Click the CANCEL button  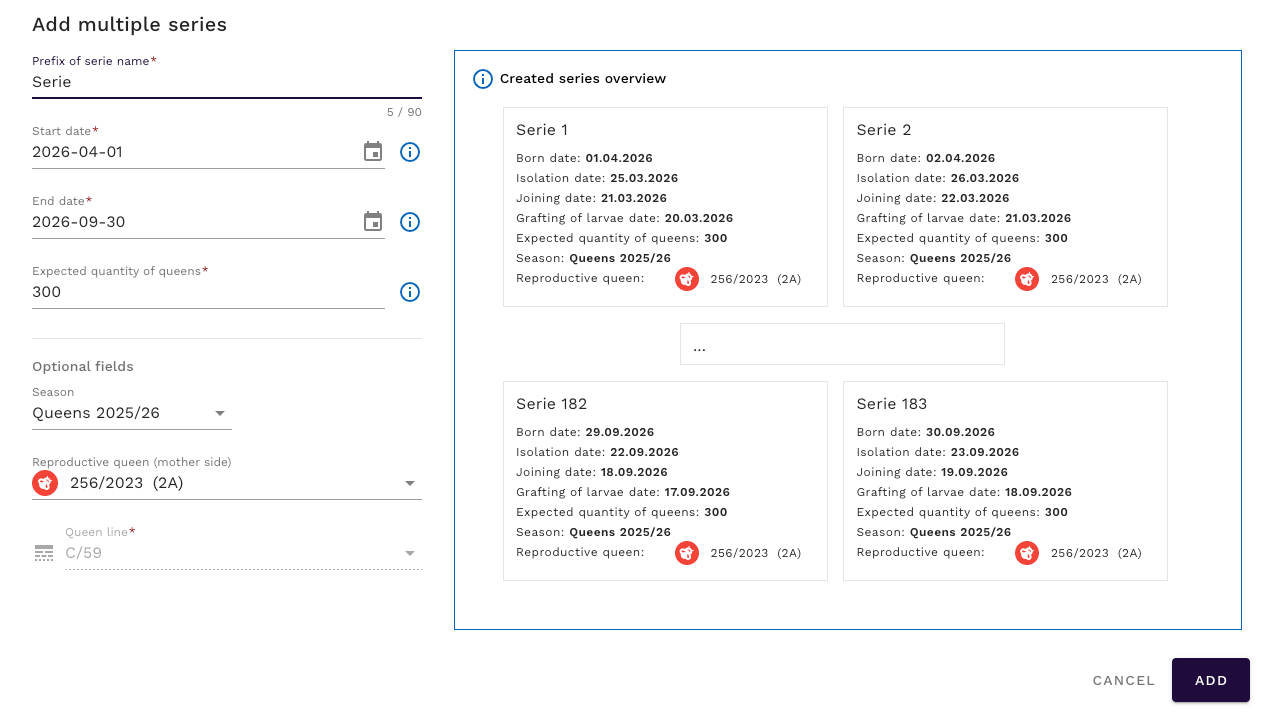pyautogui.click(x=1123, y=680)
